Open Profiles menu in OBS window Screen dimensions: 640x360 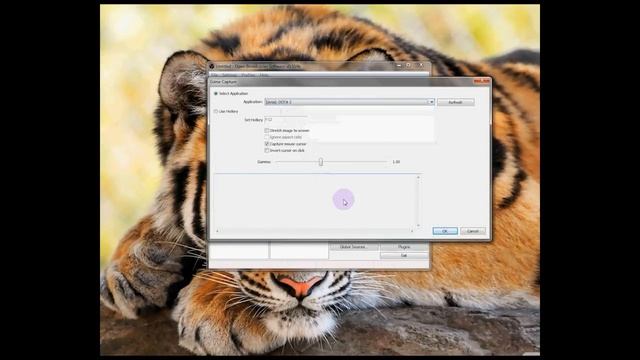tap(248, 75)
